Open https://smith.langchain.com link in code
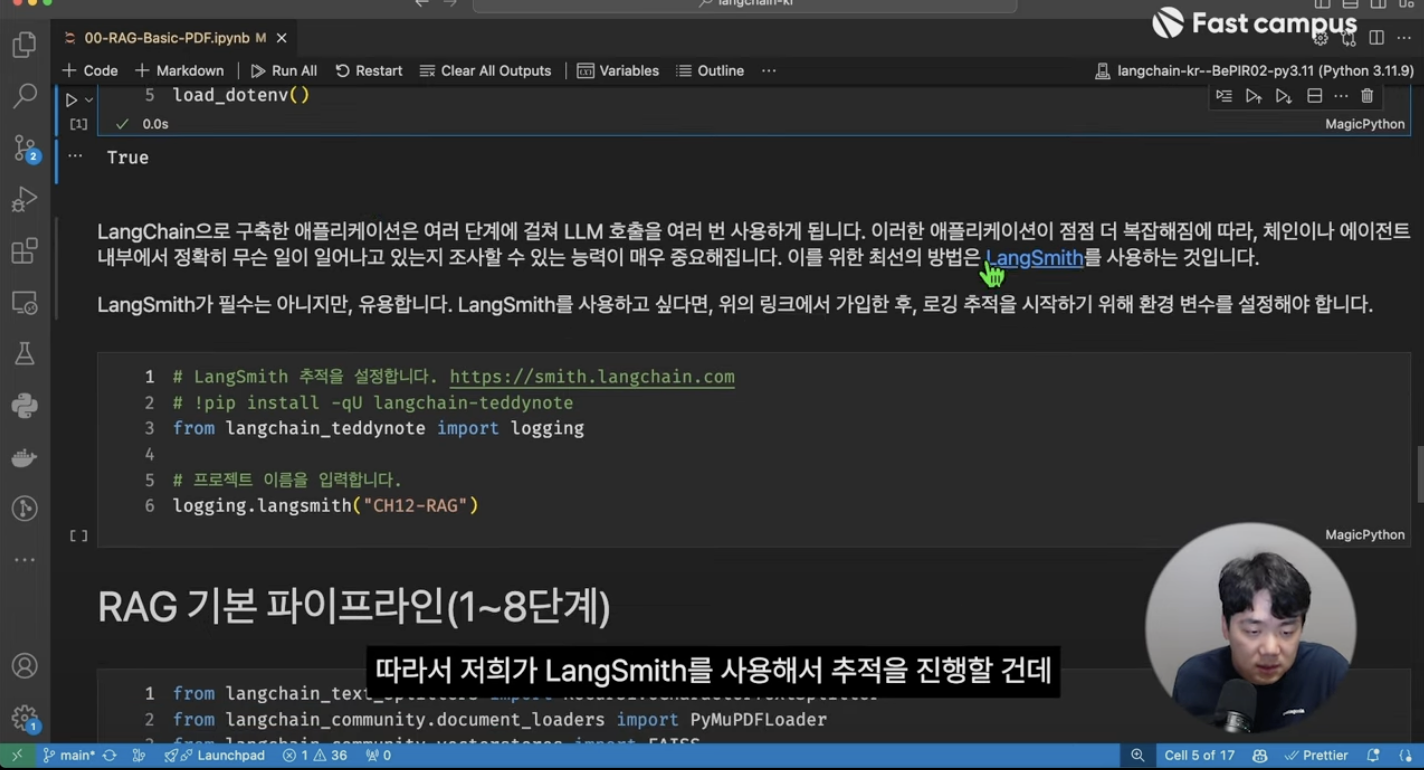The height and width of the screenshot is (770, 1424). point(592,377)
